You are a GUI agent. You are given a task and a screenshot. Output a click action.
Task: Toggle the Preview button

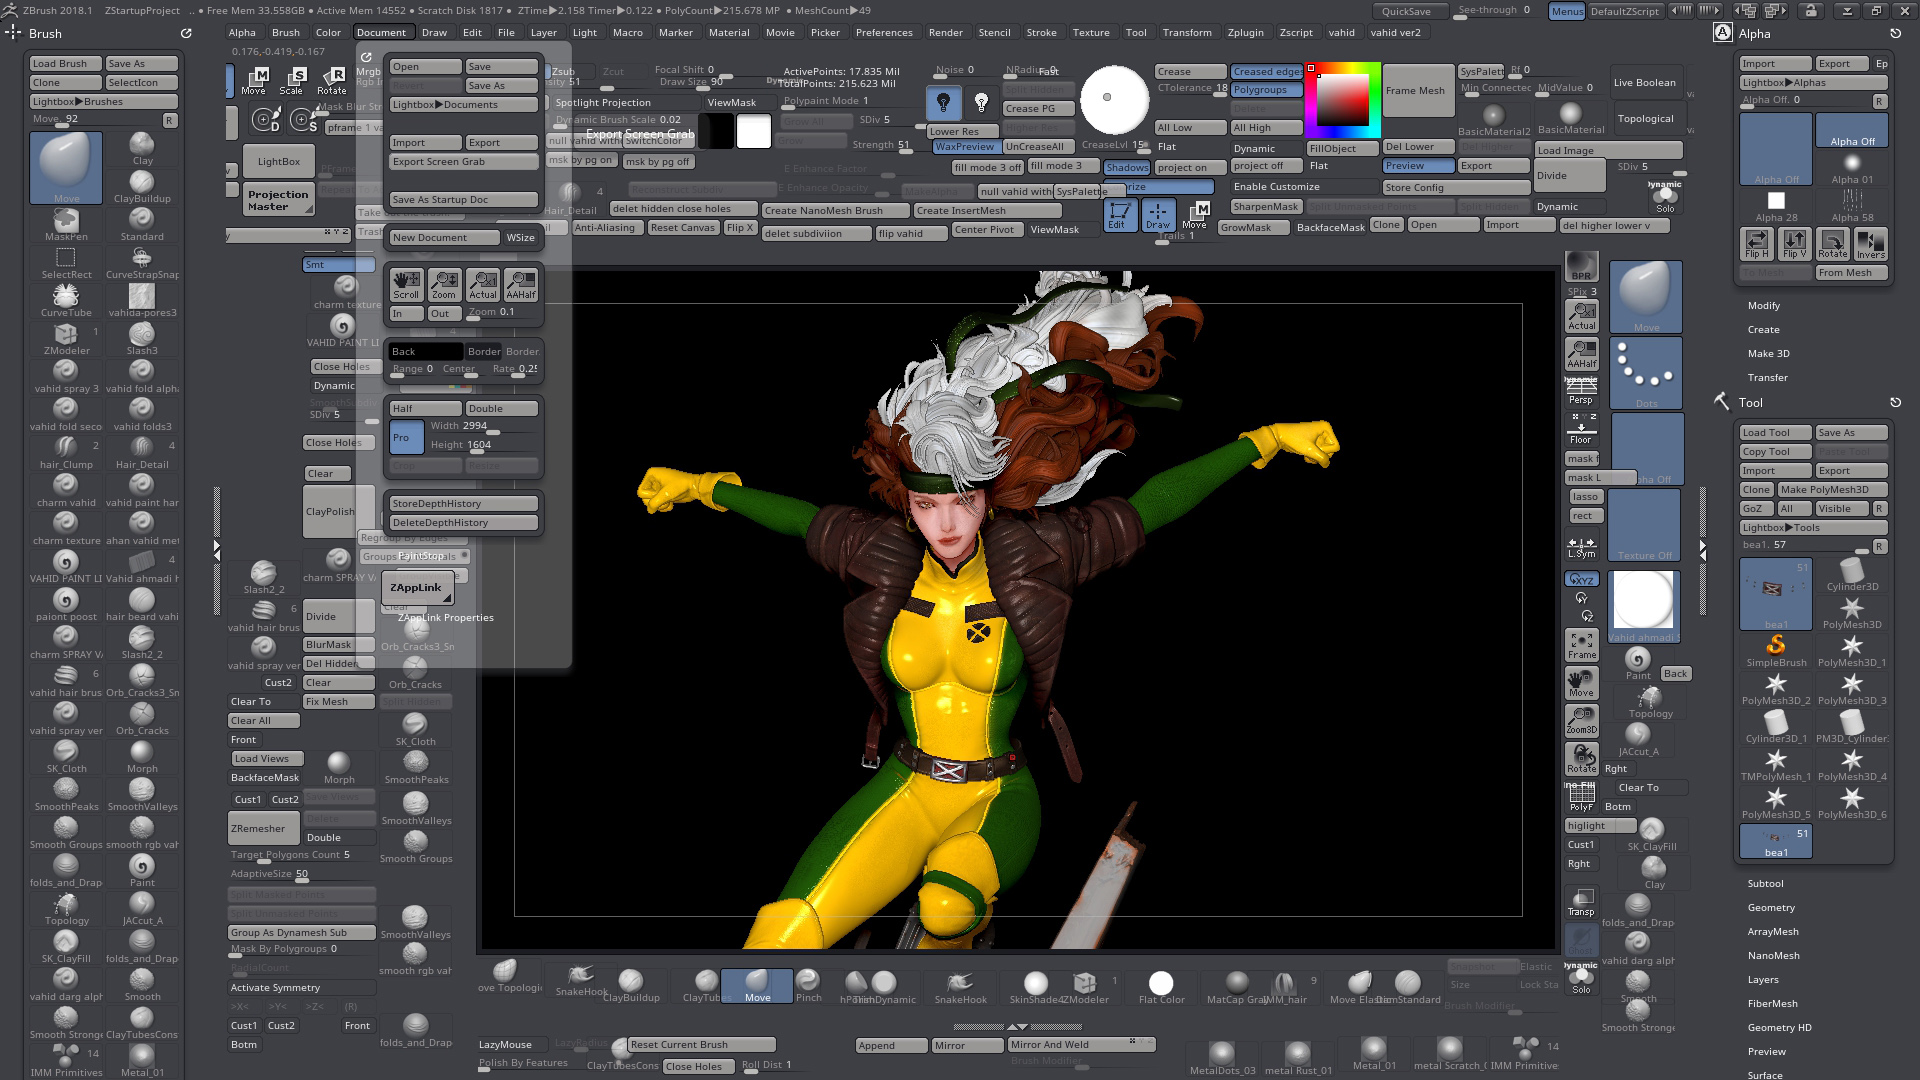point(1419,166)
